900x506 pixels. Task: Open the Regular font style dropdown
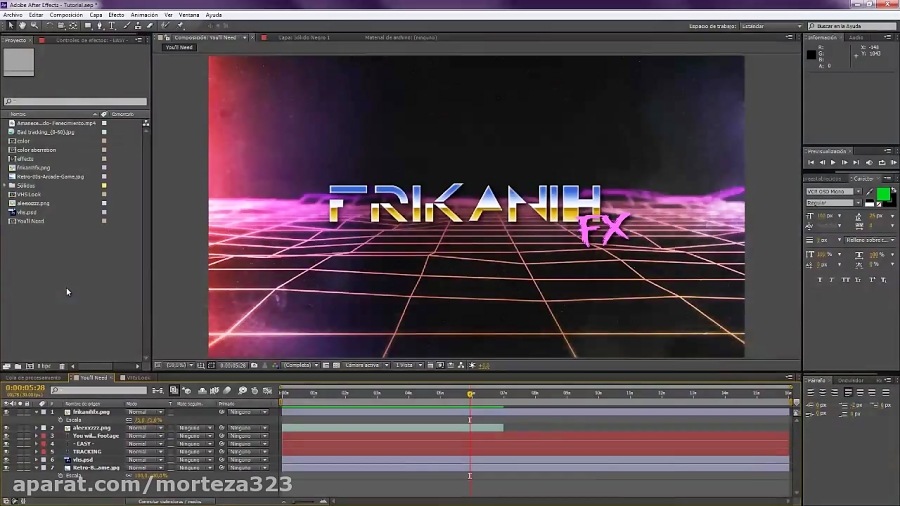pos(858,203)
